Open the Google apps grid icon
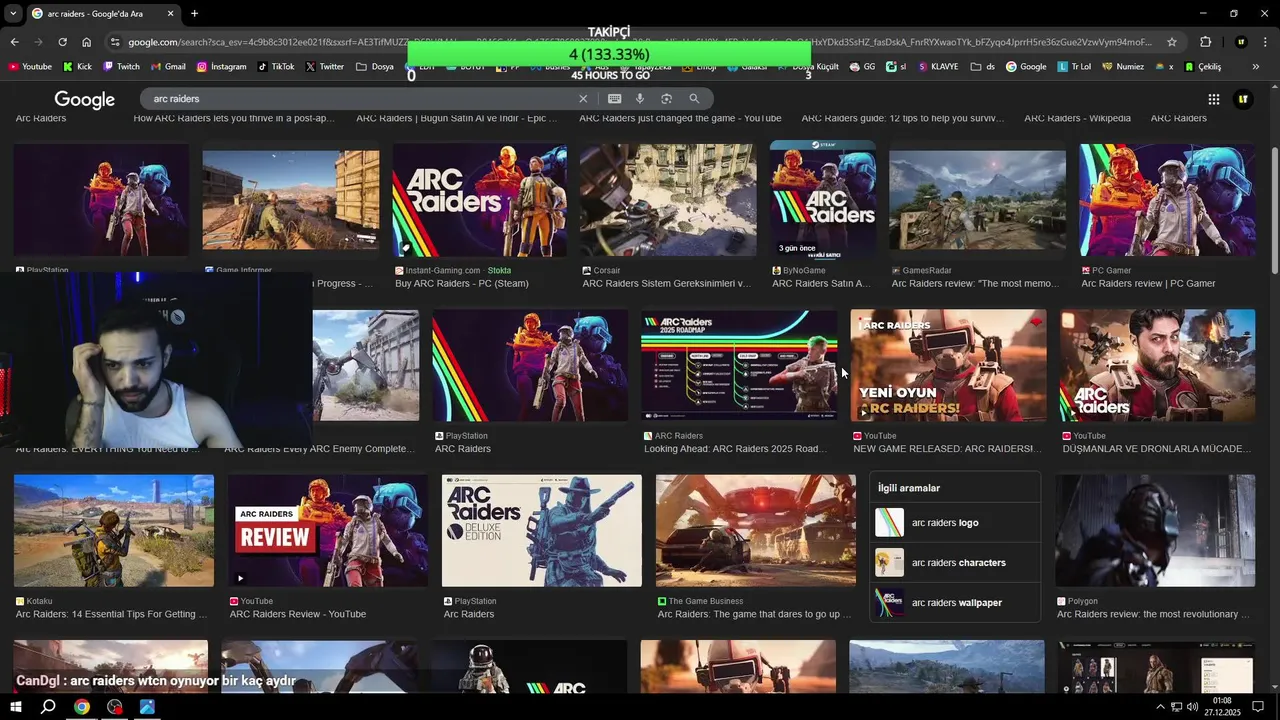 (x=1214, y=99)
